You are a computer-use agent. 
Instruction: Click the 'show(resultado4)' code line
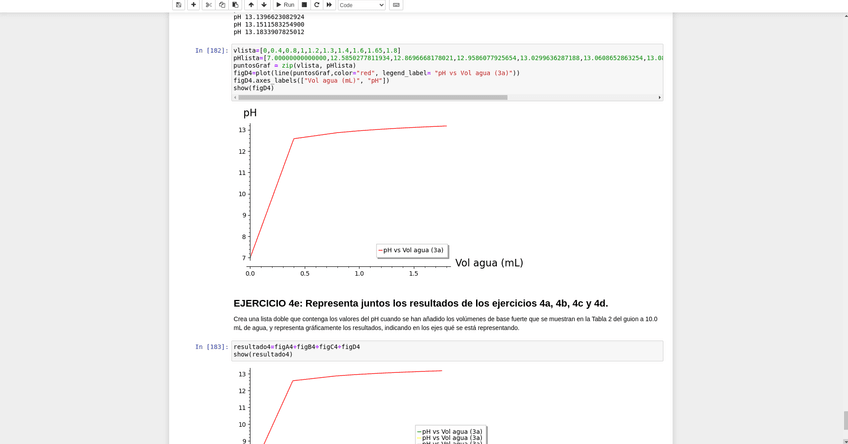[x=263, y=354]
